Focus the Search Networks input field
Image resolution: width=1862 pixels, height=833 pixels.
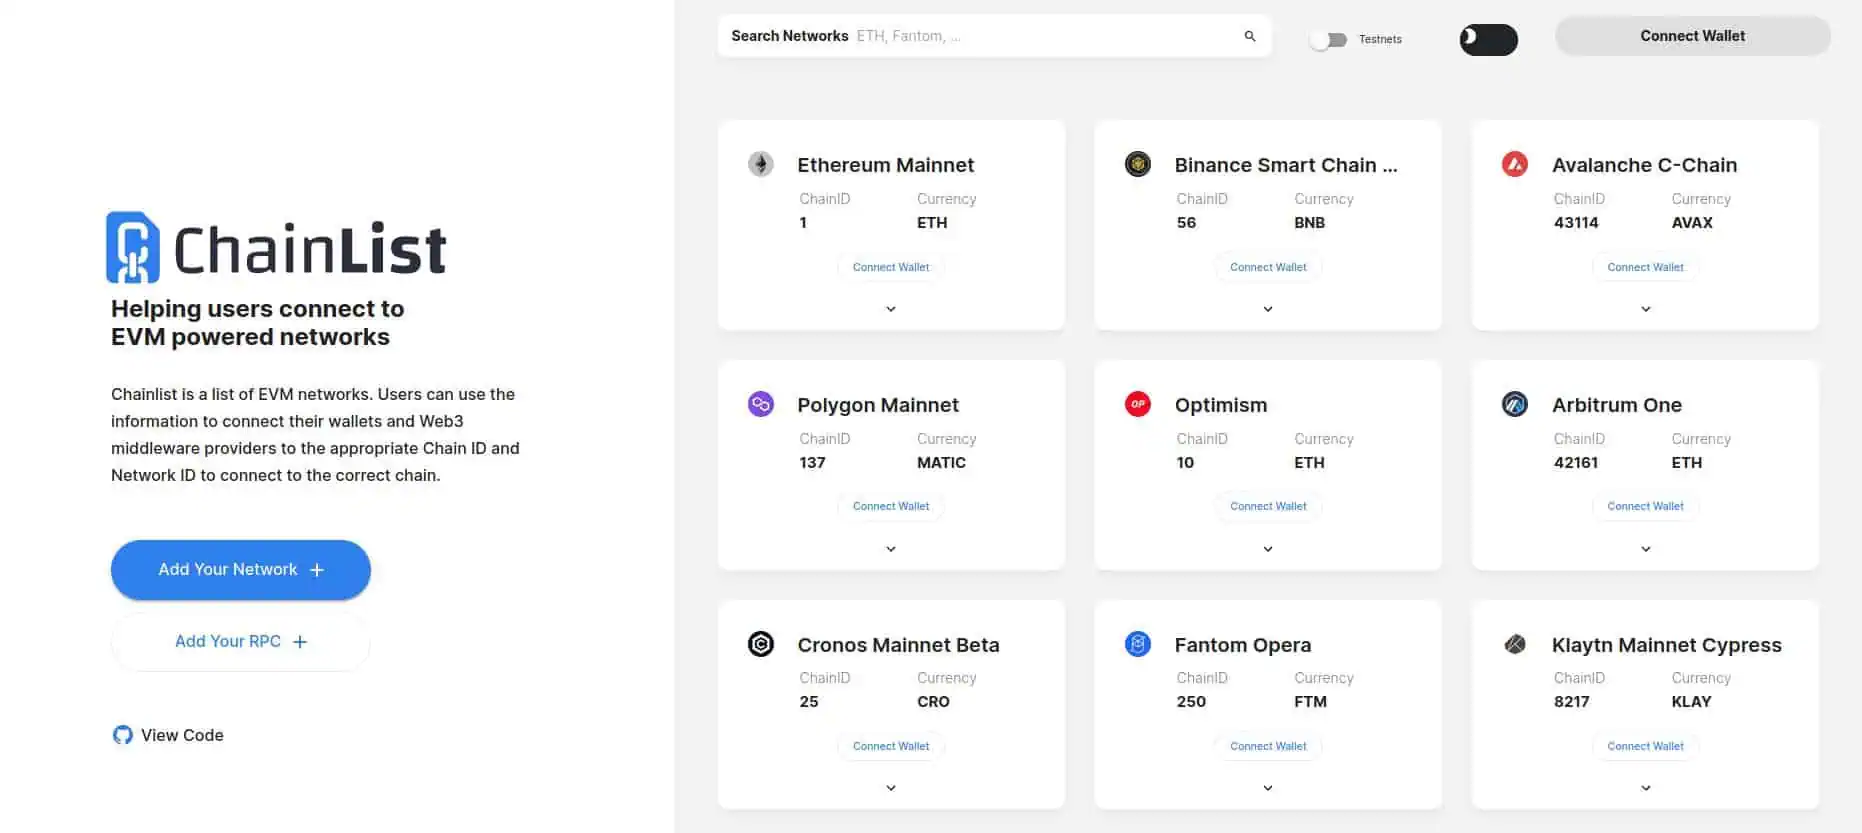[x=994, y=36]
